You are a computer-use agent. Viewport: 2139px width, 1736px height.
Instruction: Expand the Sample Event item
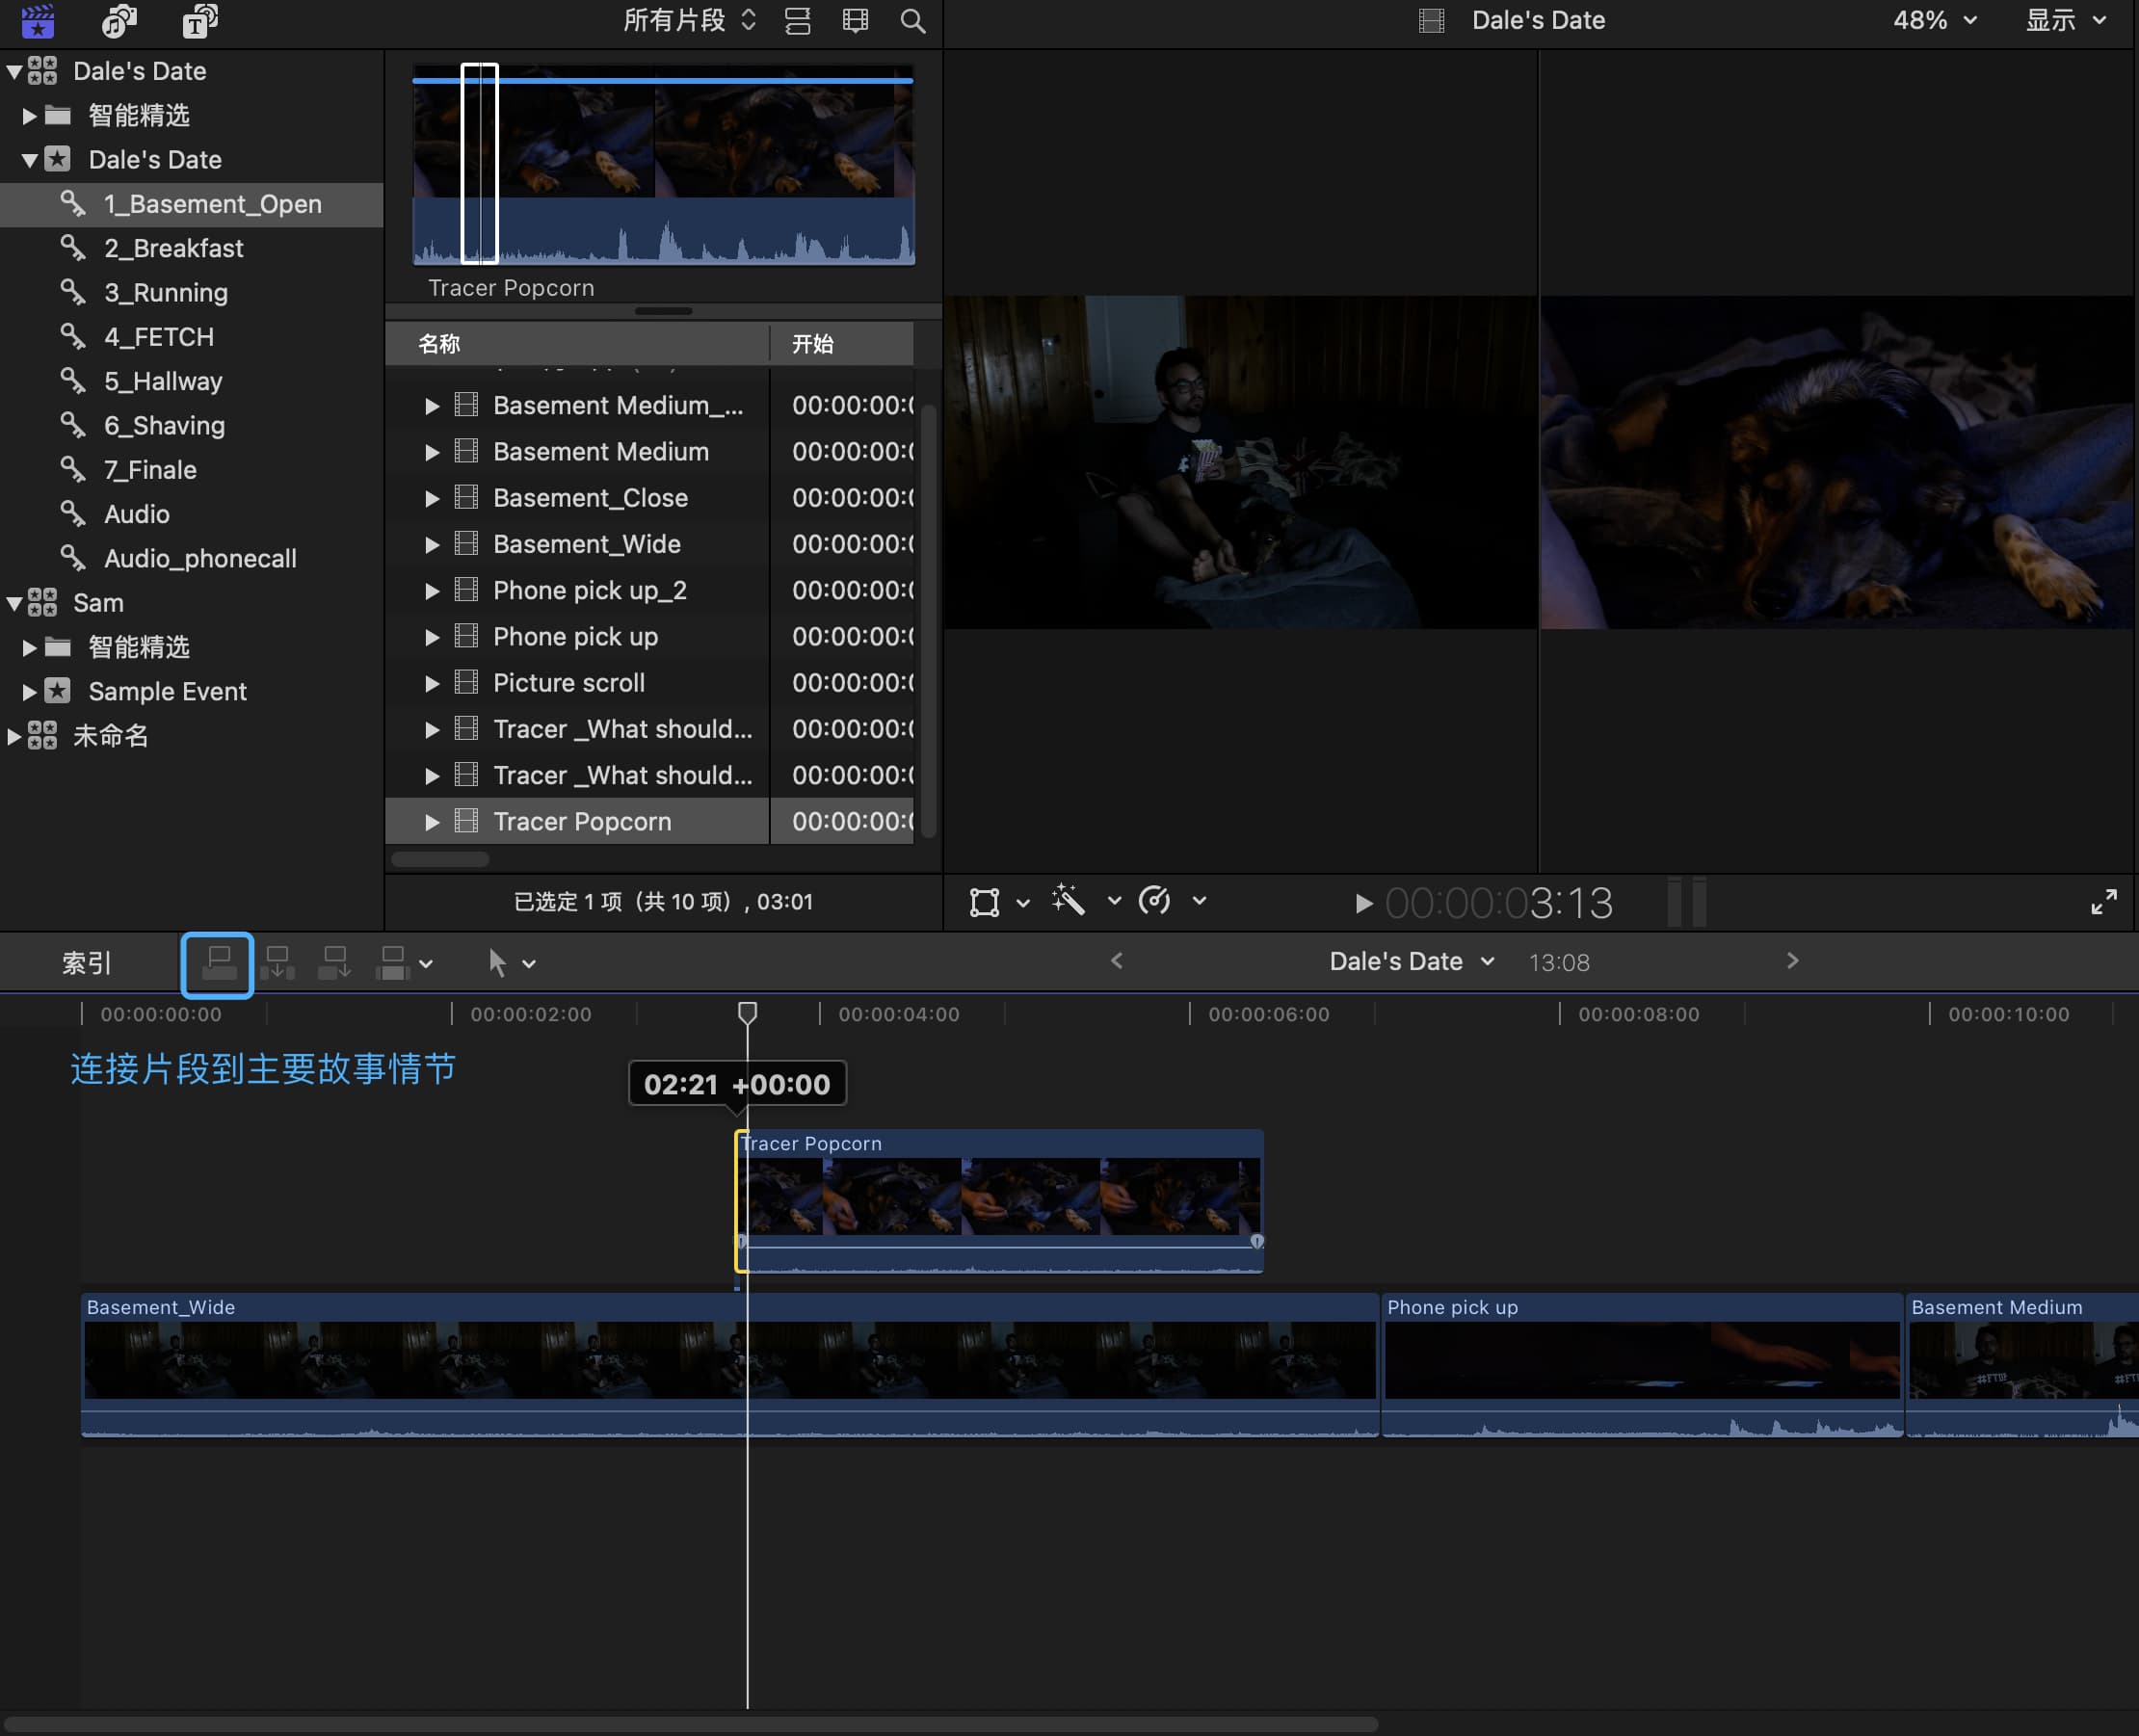click(x=29, y=691)
